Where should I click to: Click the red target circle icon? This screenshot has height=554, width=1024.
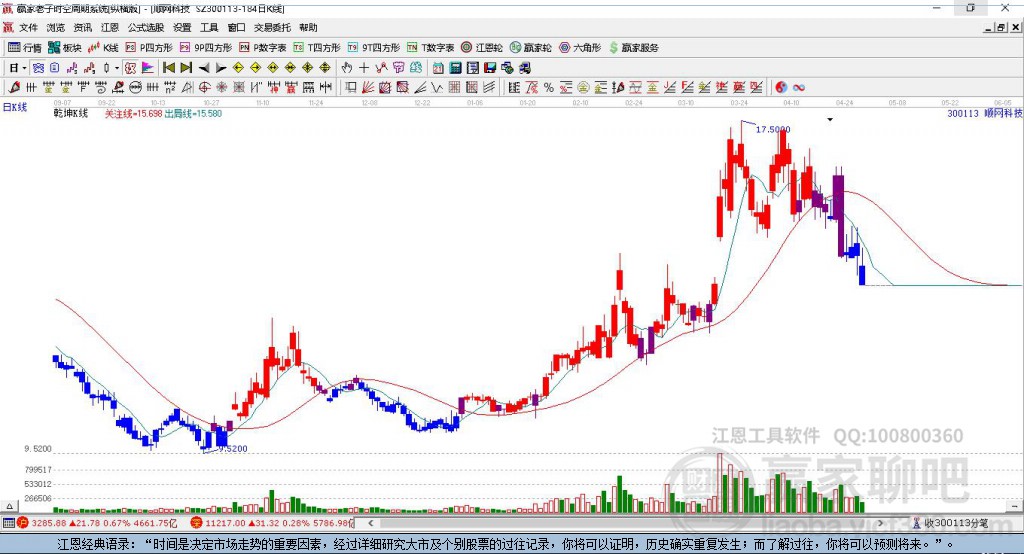(x=204, y=87)
